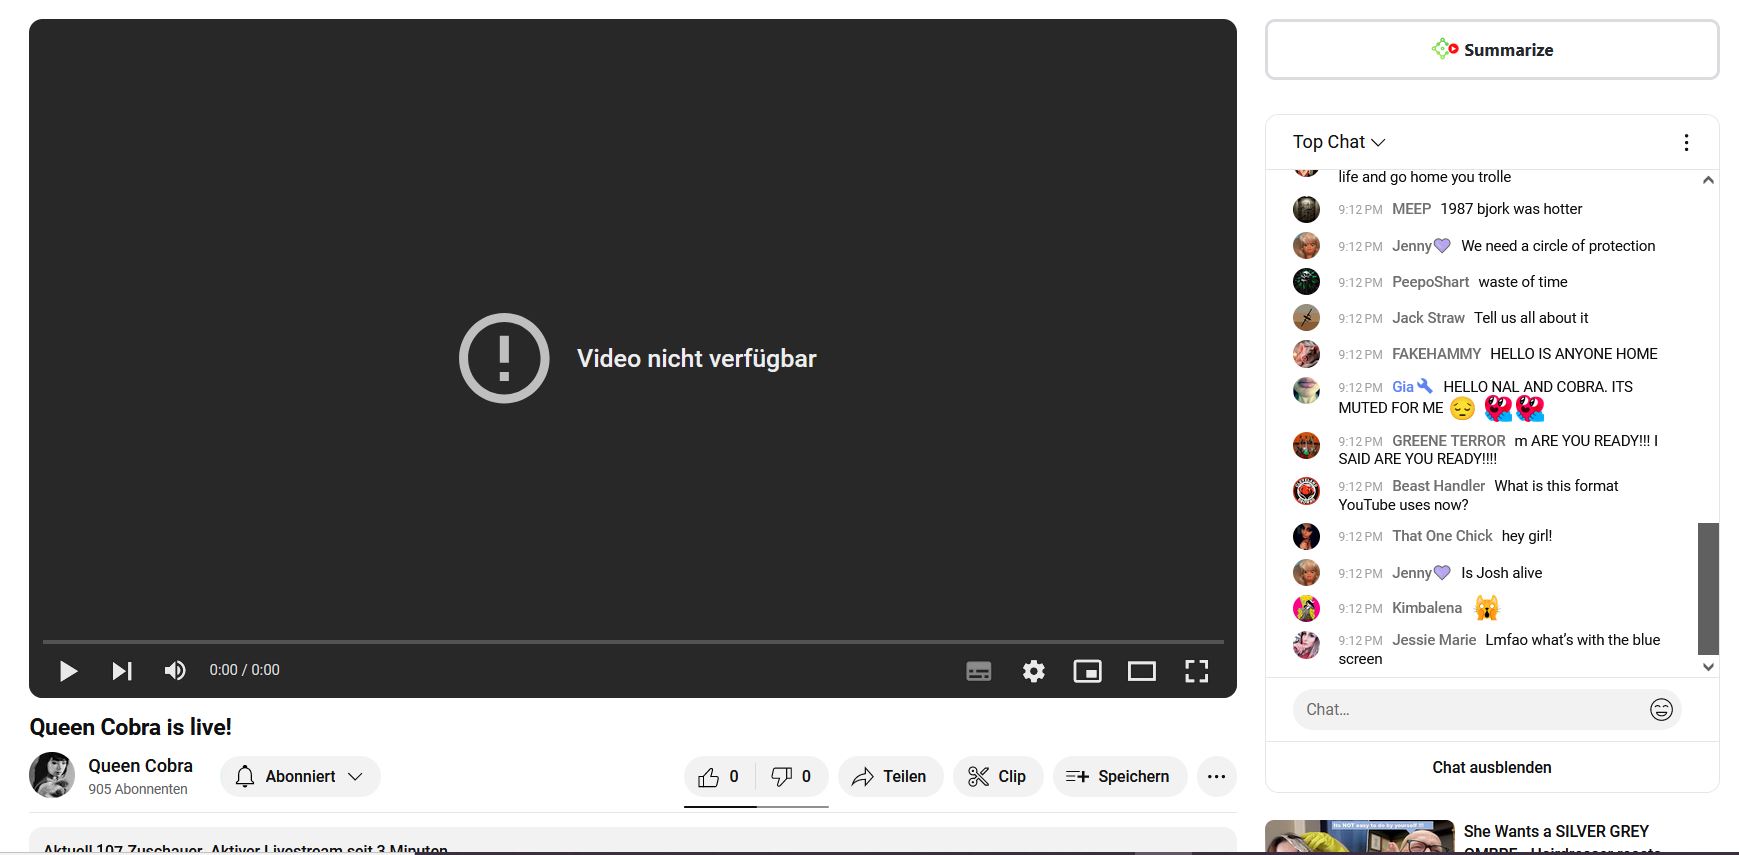
Task: Open Queen Cobra channel name link
Action: tap(140, 766)
